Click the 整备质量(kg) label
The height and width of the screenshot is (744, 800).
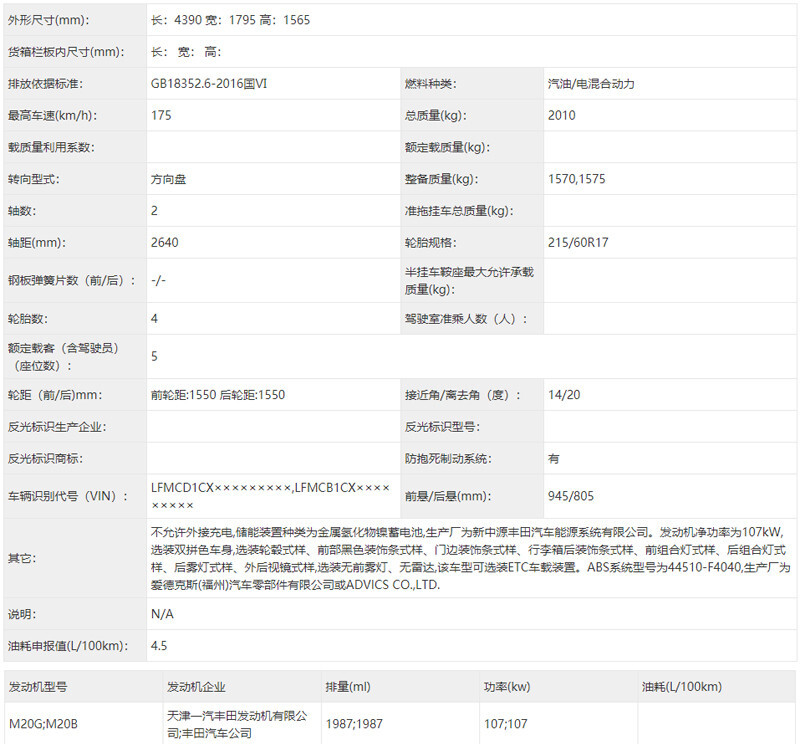coord(441,179)
